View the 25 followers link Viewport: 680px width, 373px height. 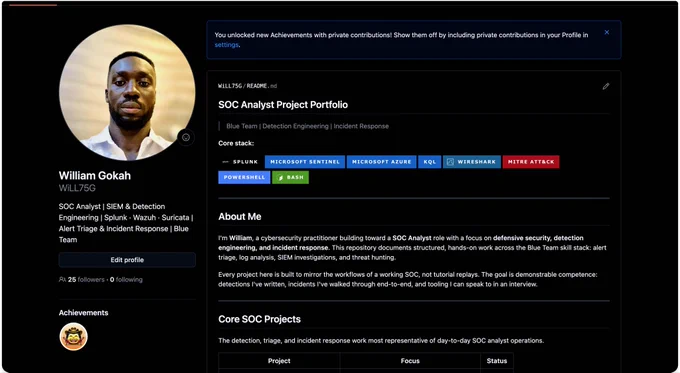86,280
